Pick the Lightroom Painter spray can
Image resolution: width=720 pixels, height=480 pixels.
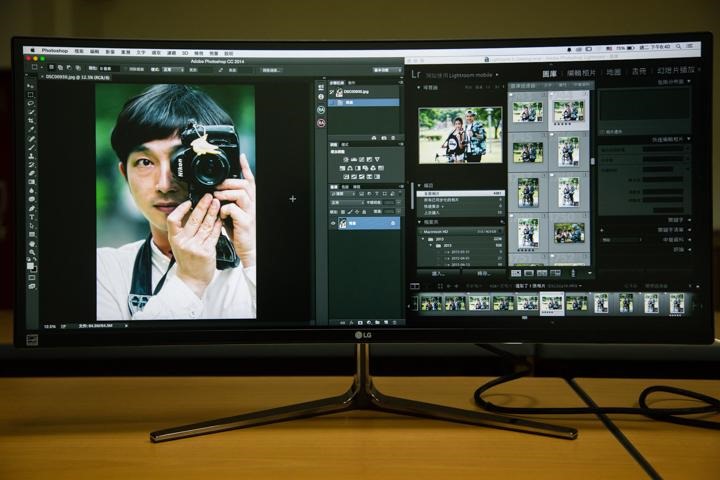pos(573,273)
